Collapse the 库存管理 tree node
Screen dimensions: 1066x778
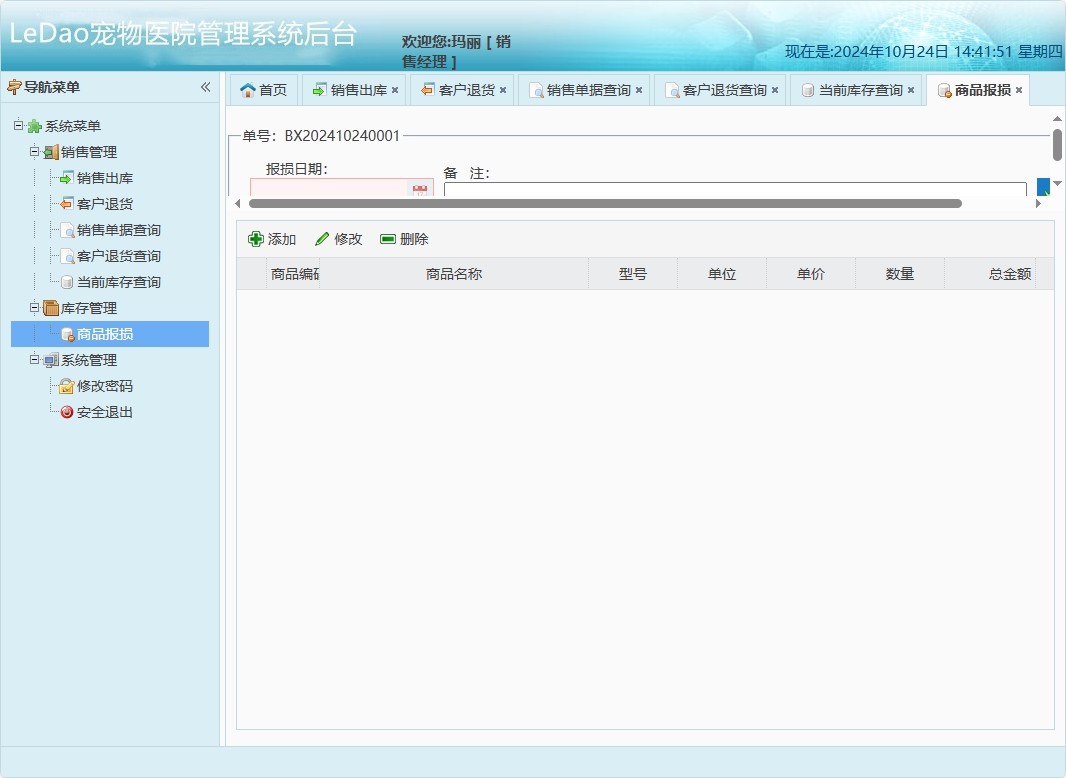point(33,307)
